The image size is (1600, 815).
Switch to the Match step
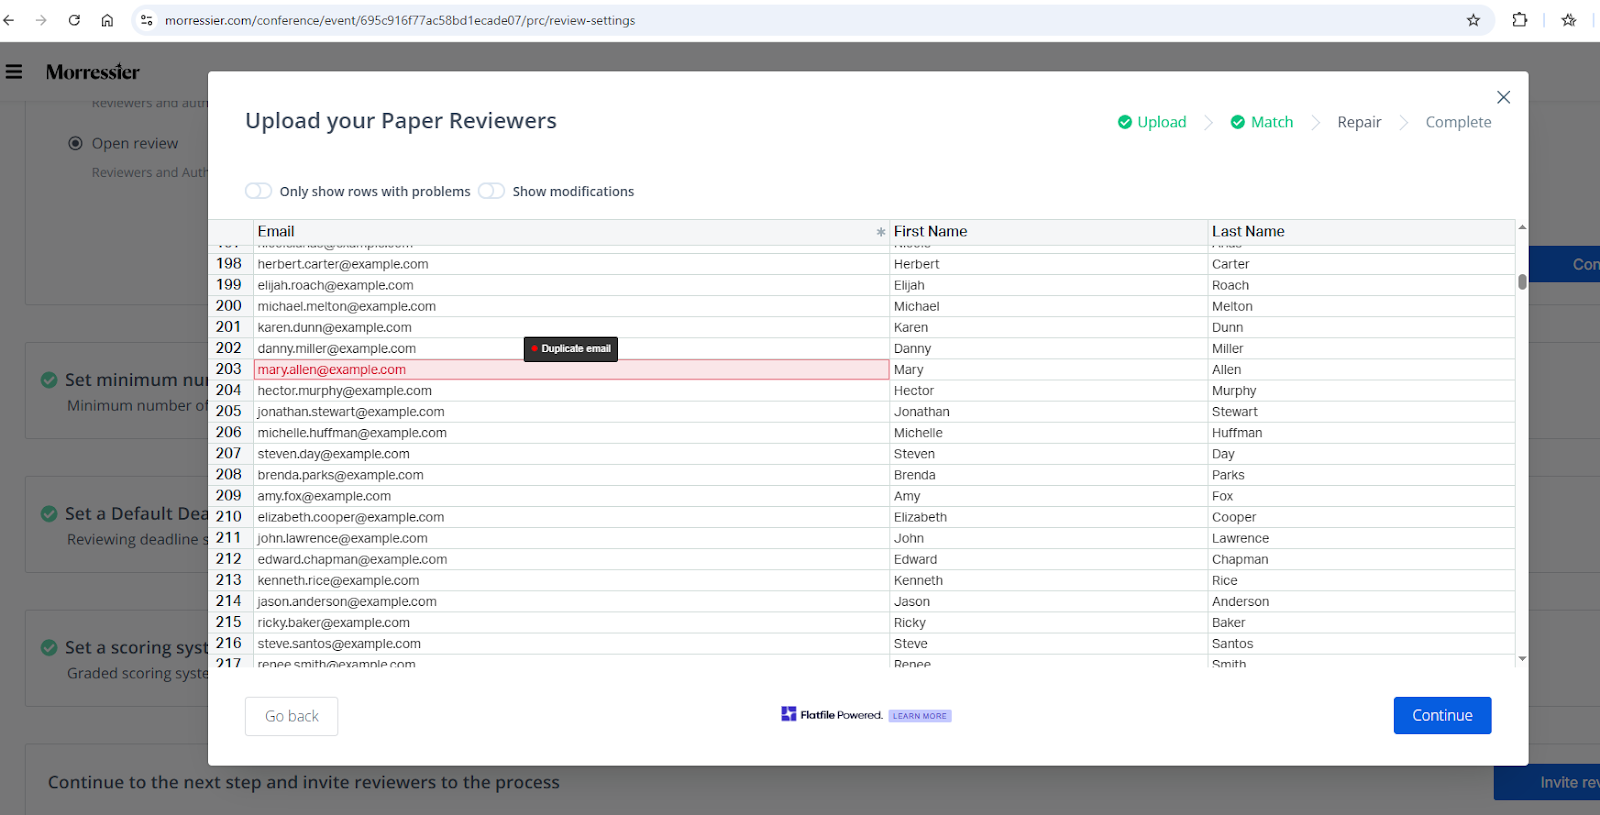pos(1262,122)
